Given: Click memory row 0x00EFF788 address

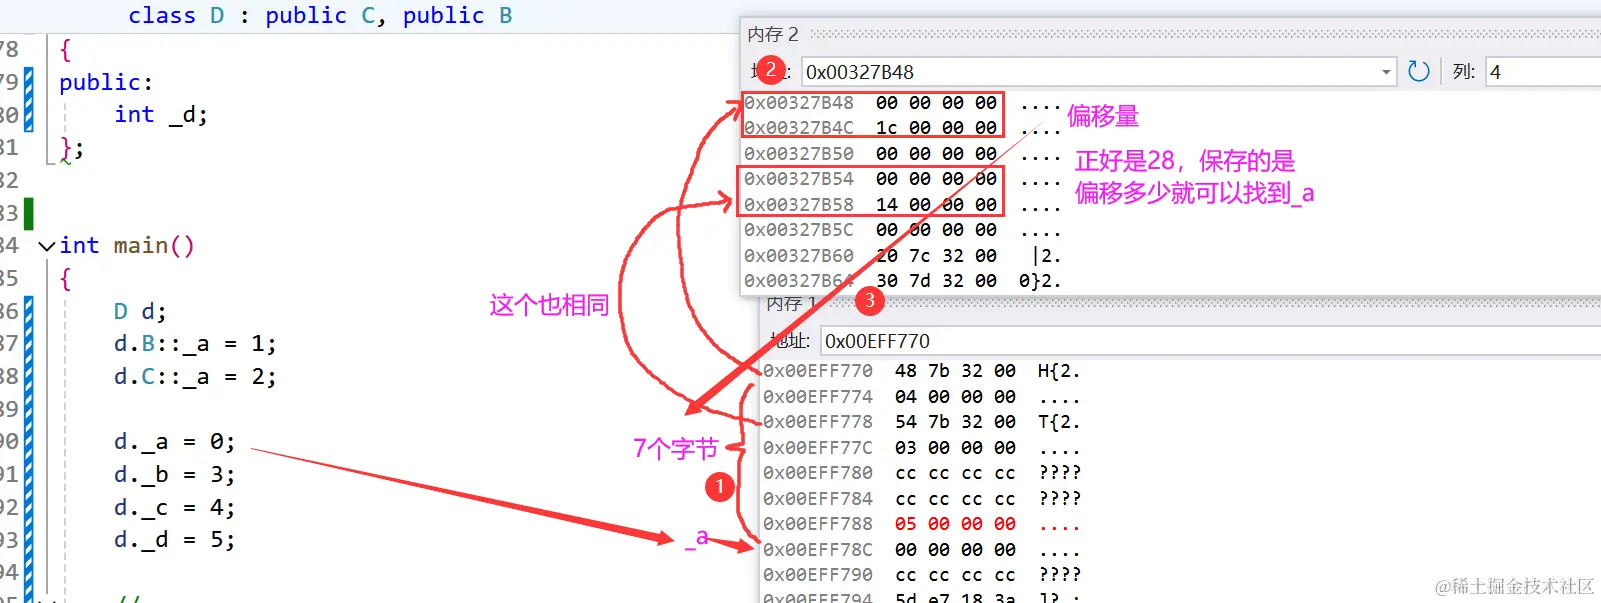Looking at the screenshot, I should (818, 524).
